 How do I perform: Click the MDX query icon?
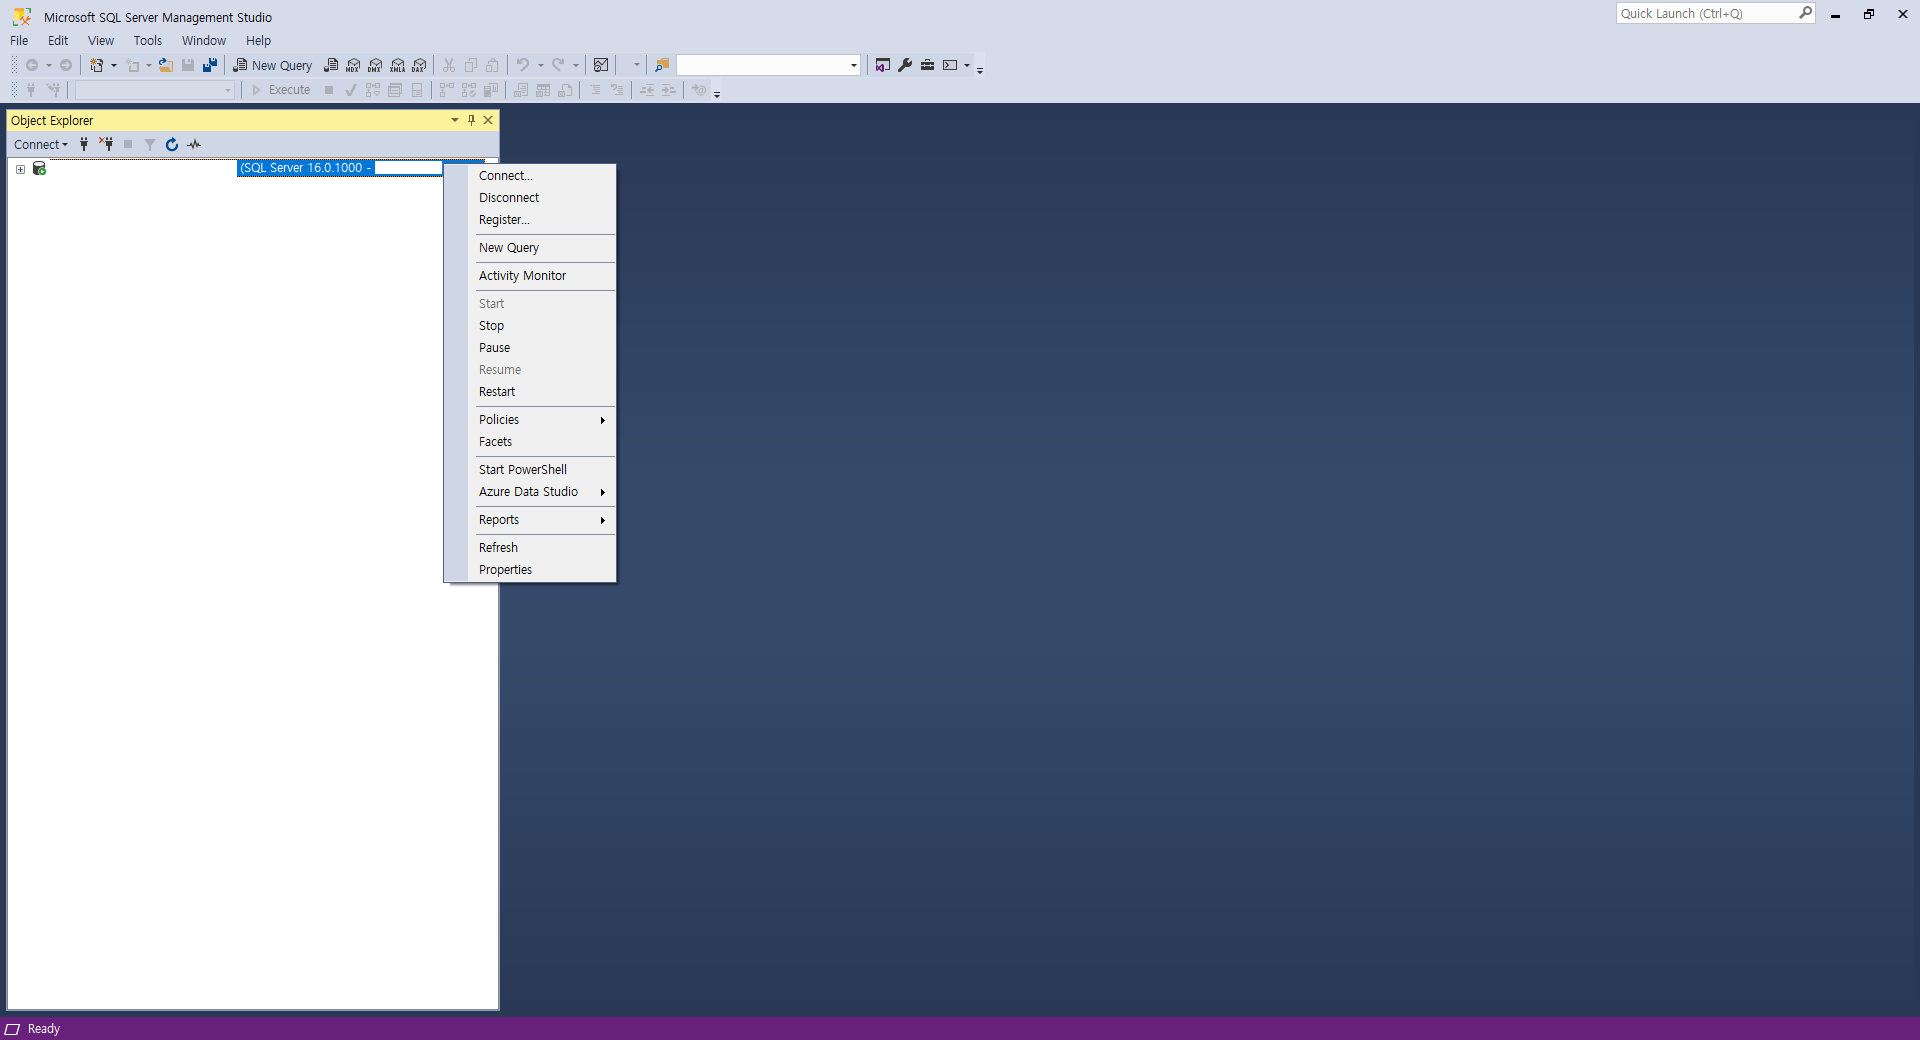353,65
